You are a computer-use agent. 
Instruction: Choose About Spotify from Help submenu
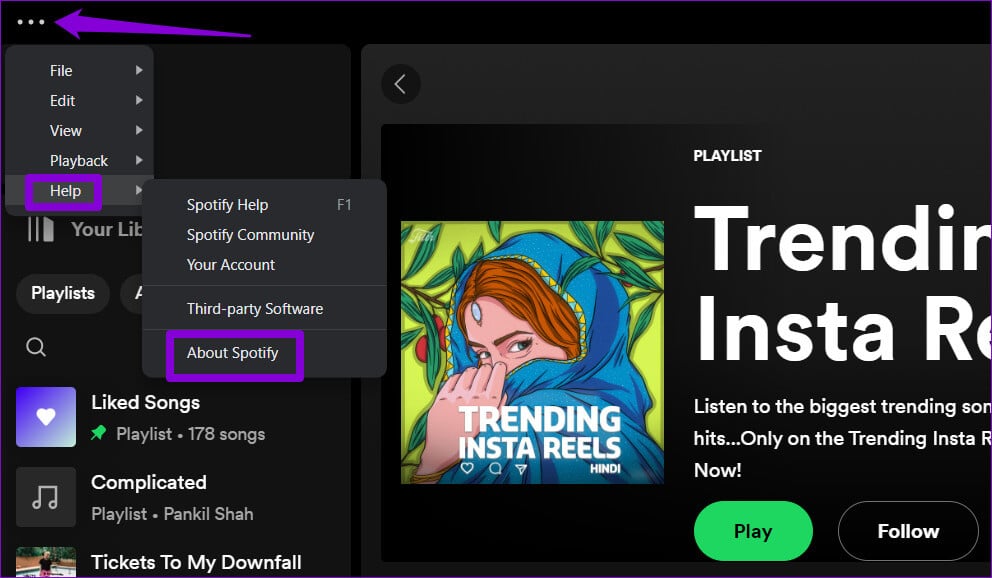point(233,353)
